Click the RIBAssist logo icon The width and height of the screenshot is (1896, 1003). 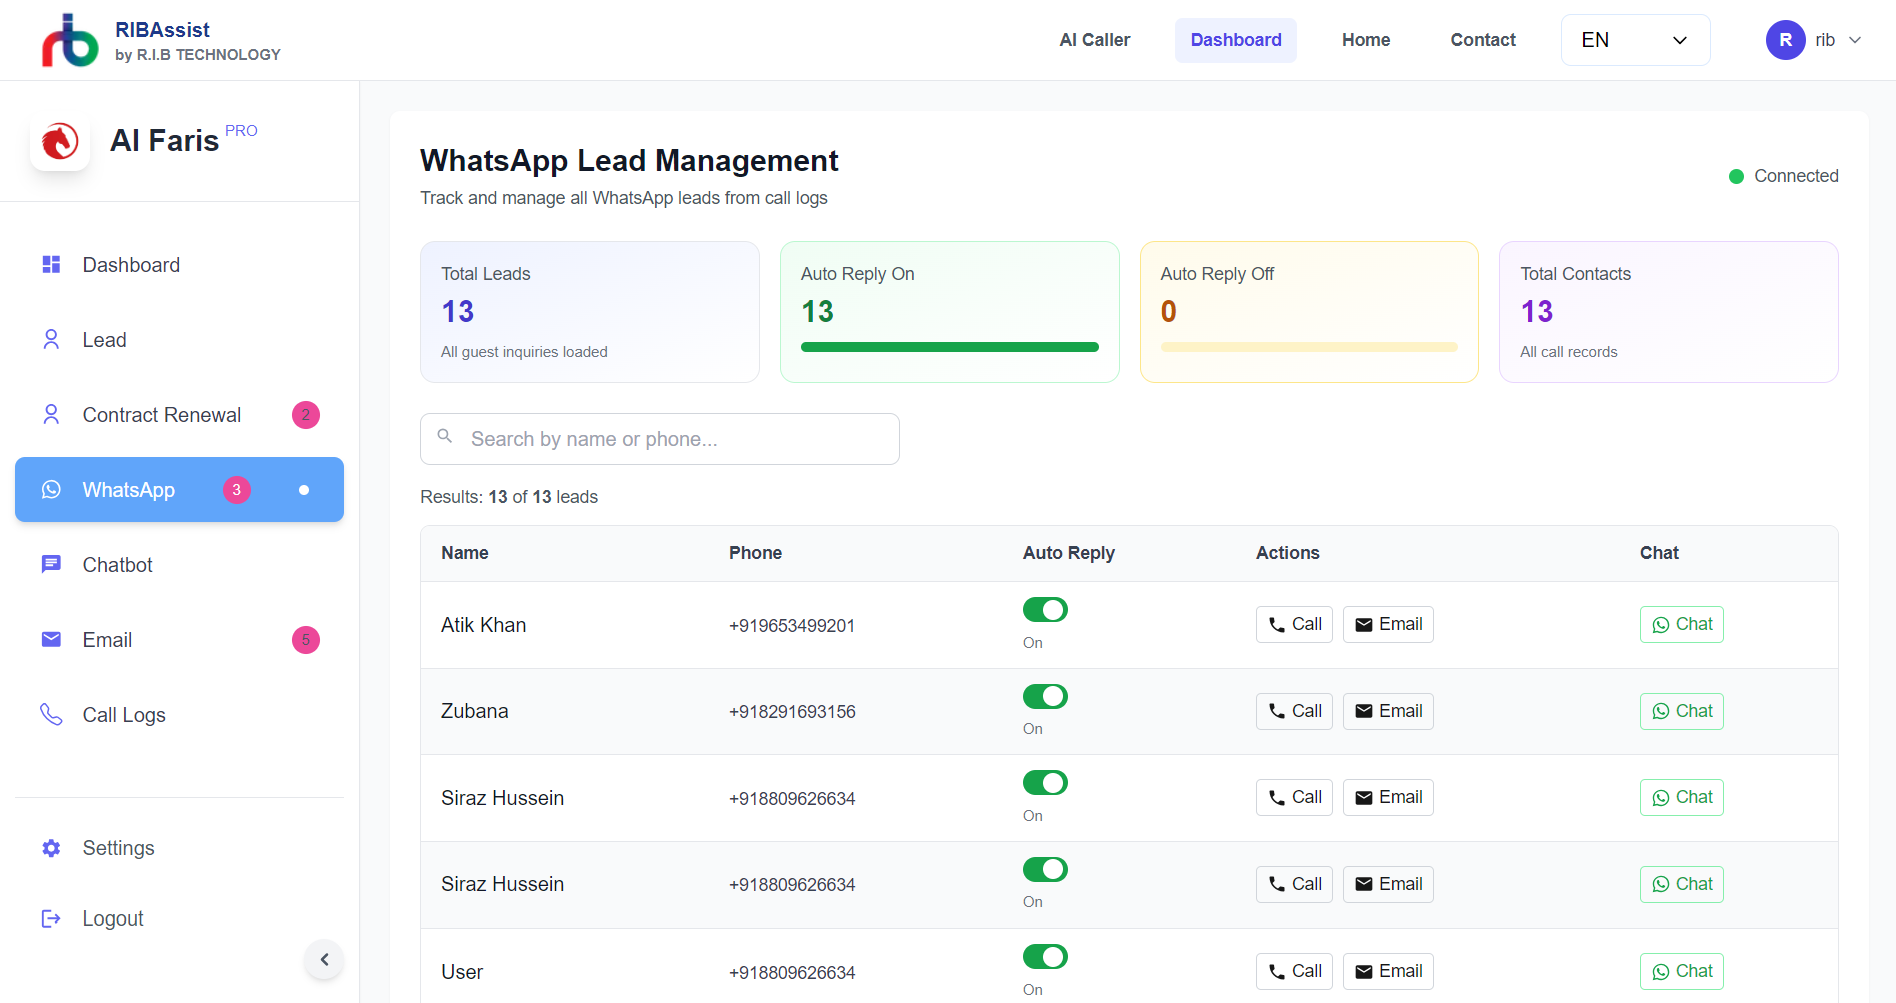(x=69, y=40)
